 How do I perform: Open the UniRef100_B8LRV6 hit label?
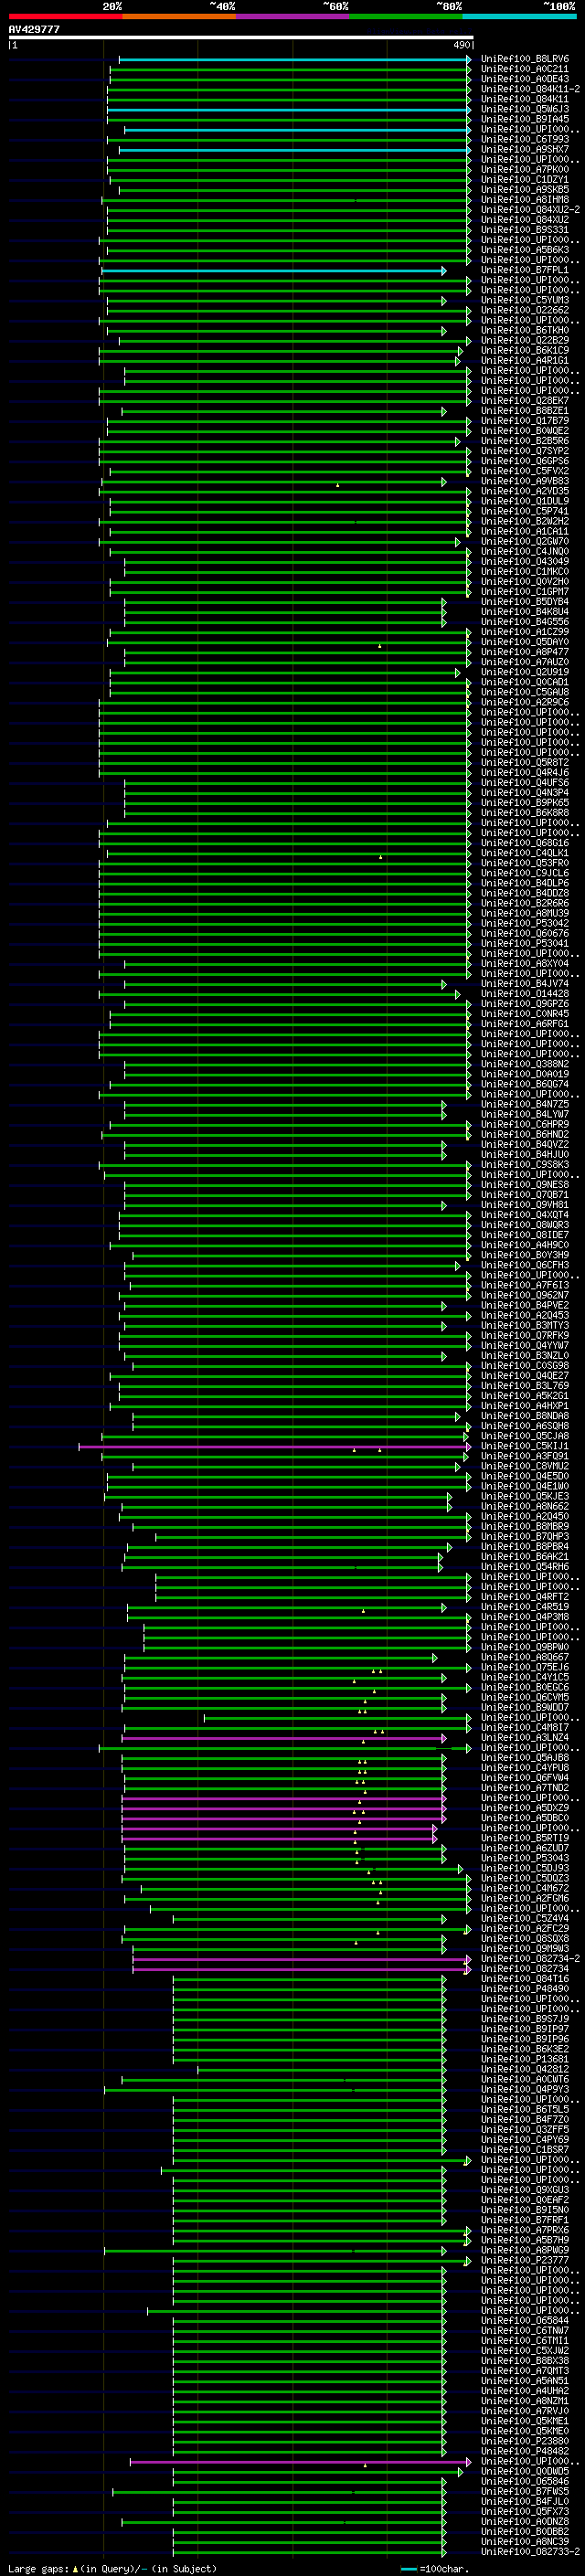524,59
